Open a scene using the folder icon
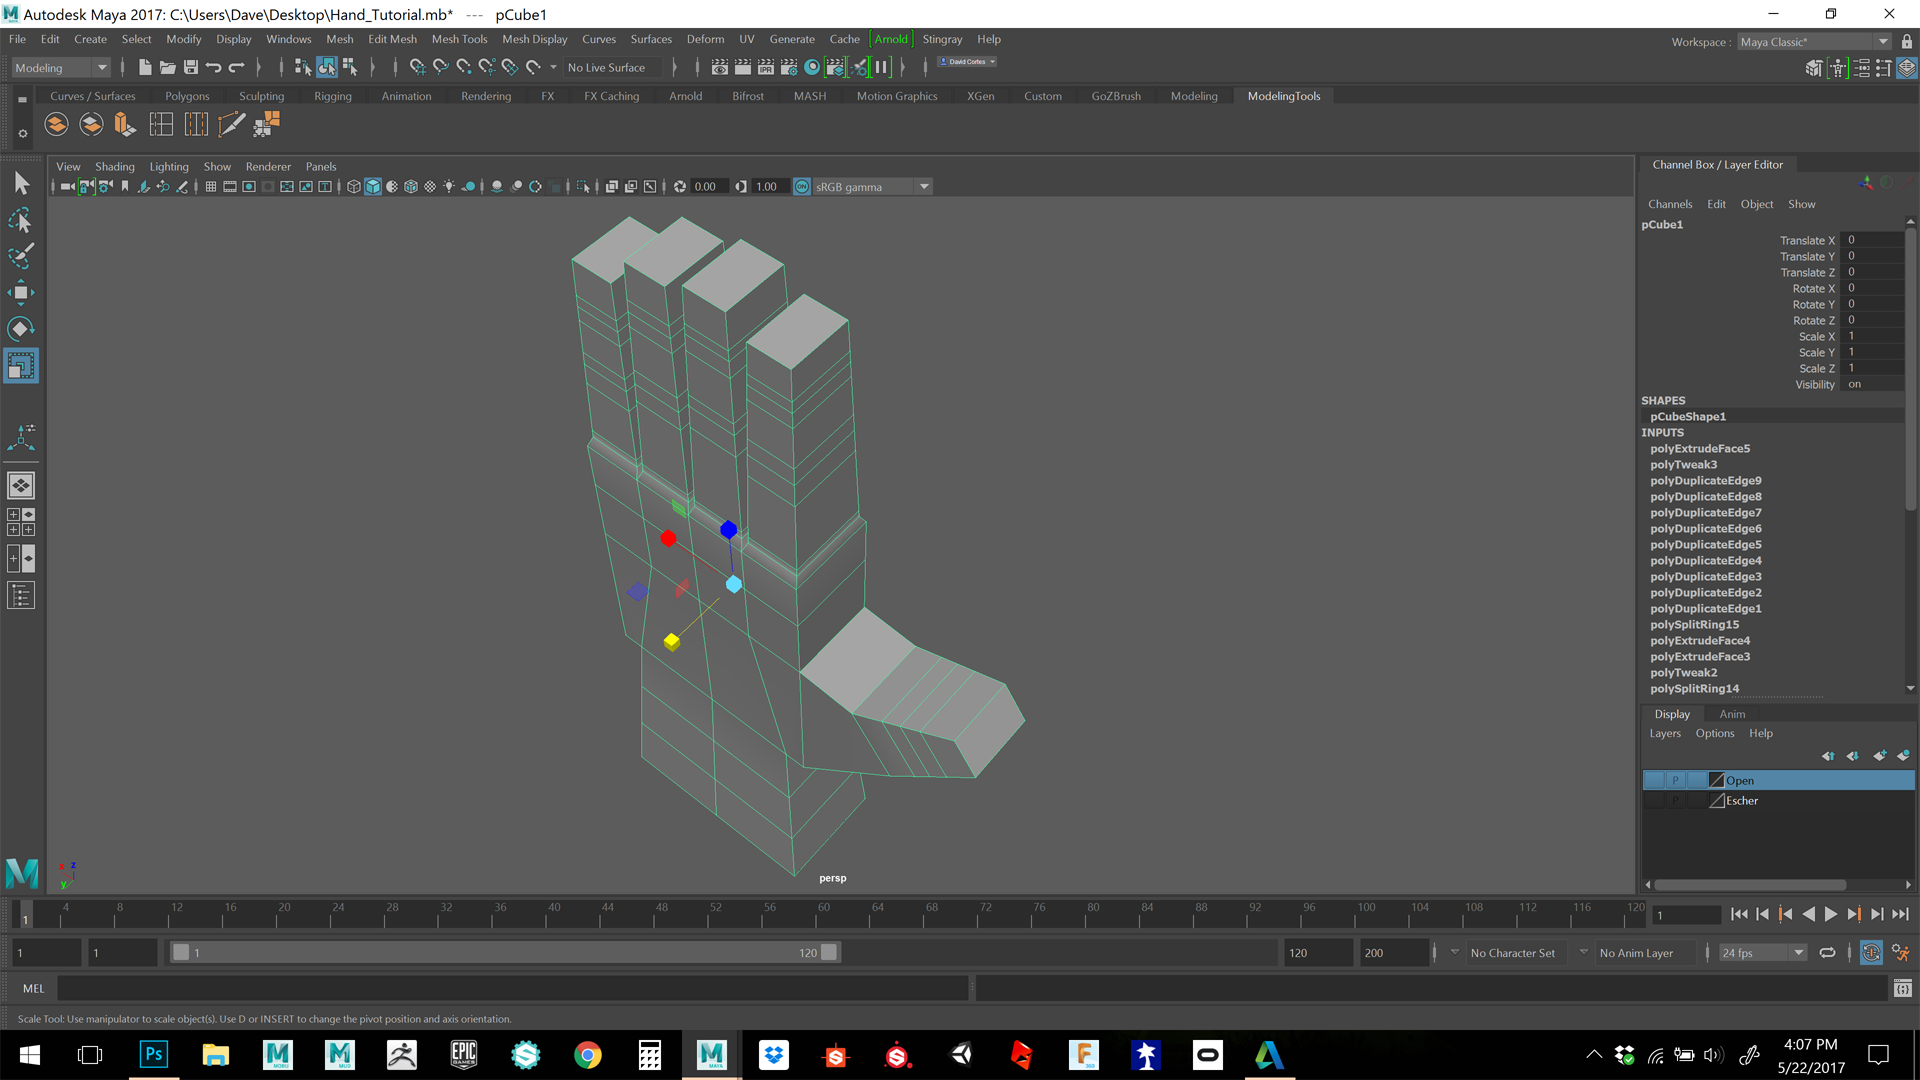Viewport: 1920px width, 1080px height. coord(168,67)
